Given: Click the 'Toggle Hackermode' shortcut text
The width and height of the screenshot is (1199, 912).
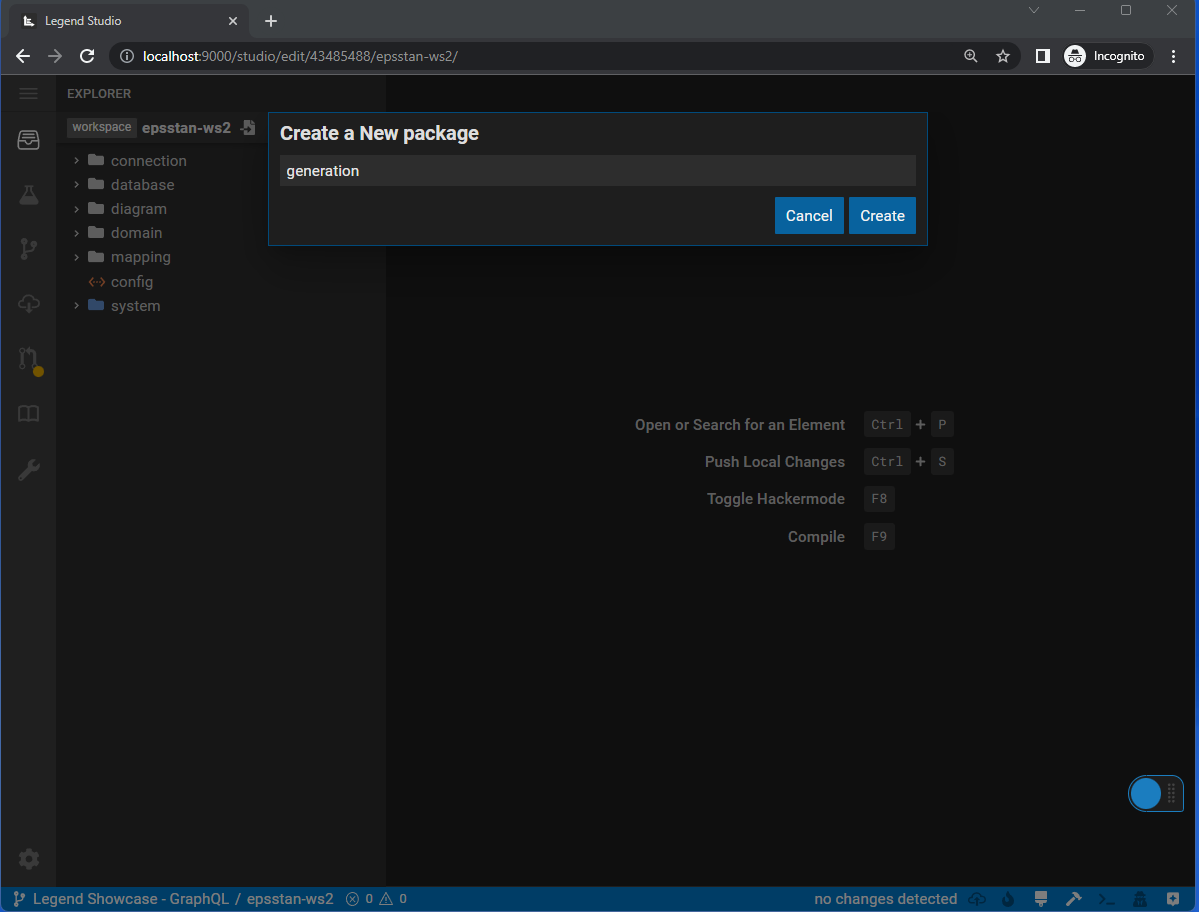Looking at the screenshot, I should tap(775, 498).
